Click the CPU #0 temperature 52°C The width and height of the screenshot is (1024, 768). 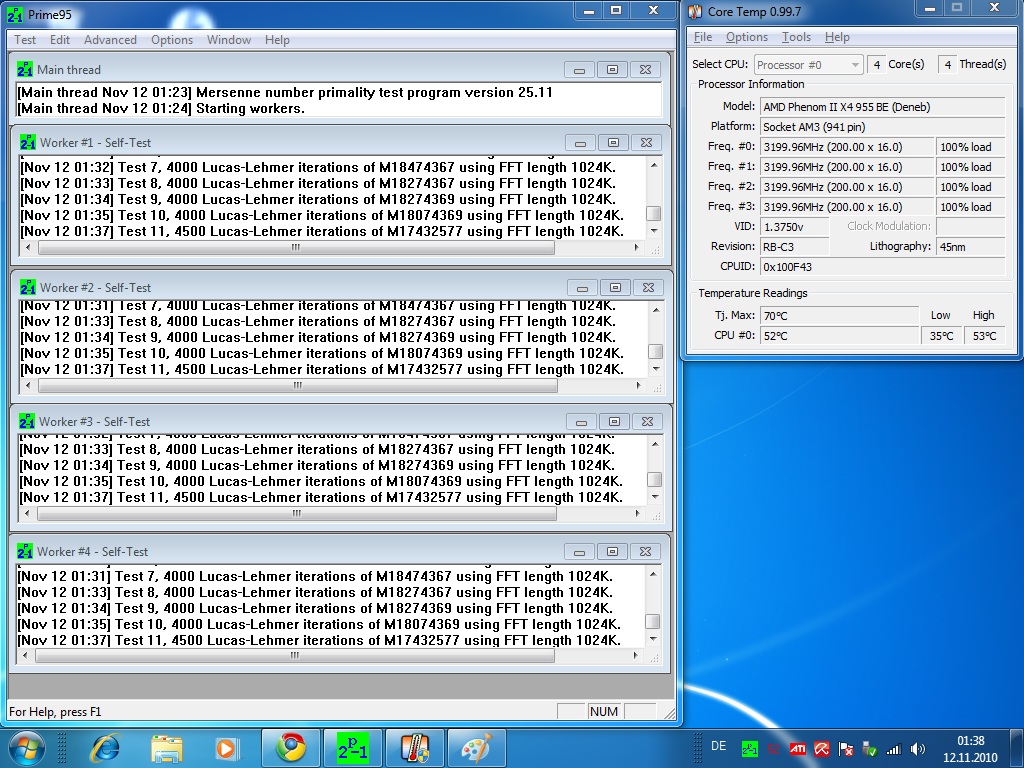839,336
